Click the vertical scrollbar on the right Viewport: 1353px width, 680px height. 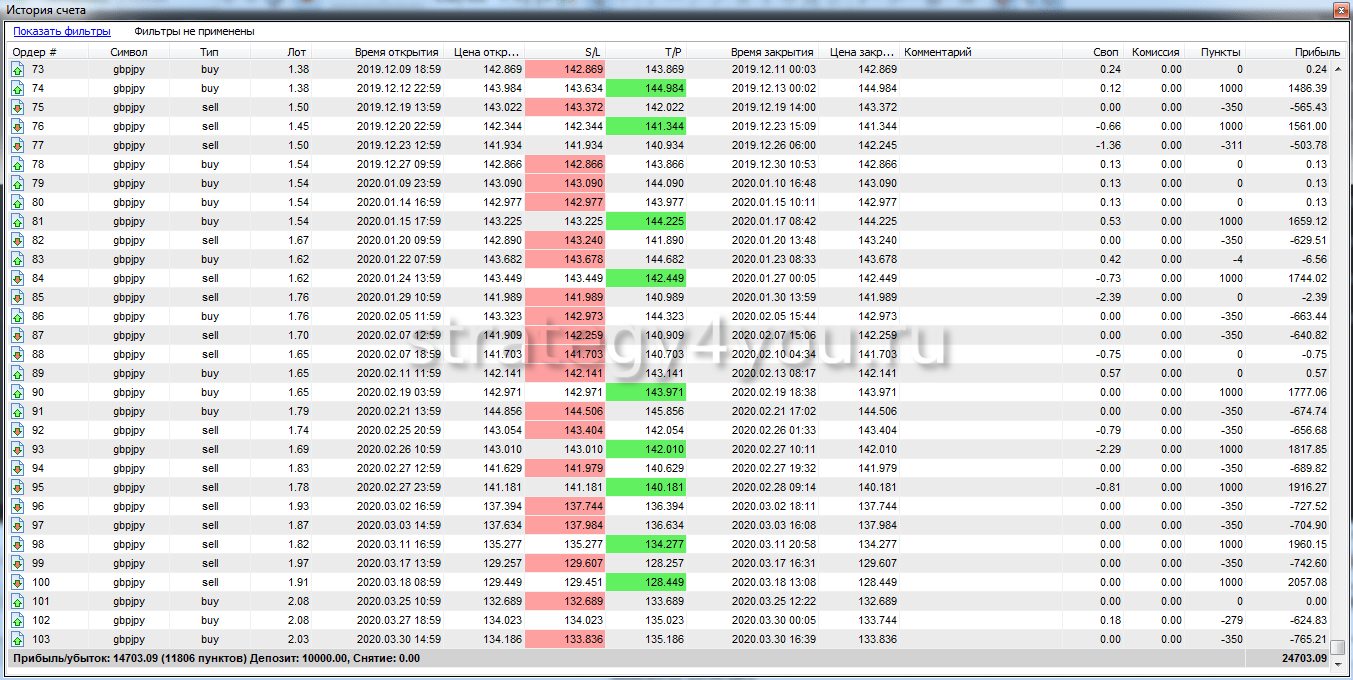tap(1339, 350)
